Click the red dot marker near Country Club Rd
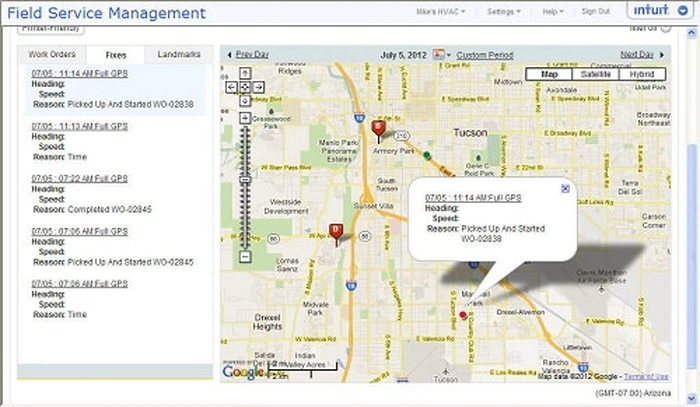The image size is (700, 407). [463, 315]
